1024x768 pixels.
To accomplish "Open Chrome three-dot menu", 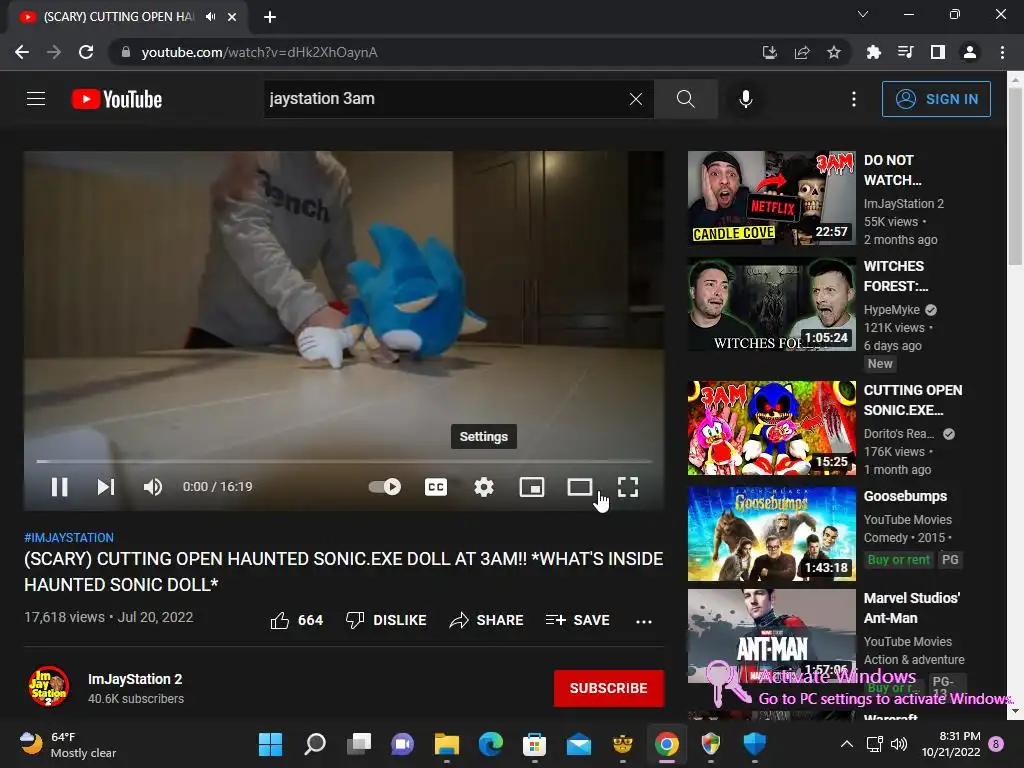I will pyautogui.click(x=1002, y=52).
